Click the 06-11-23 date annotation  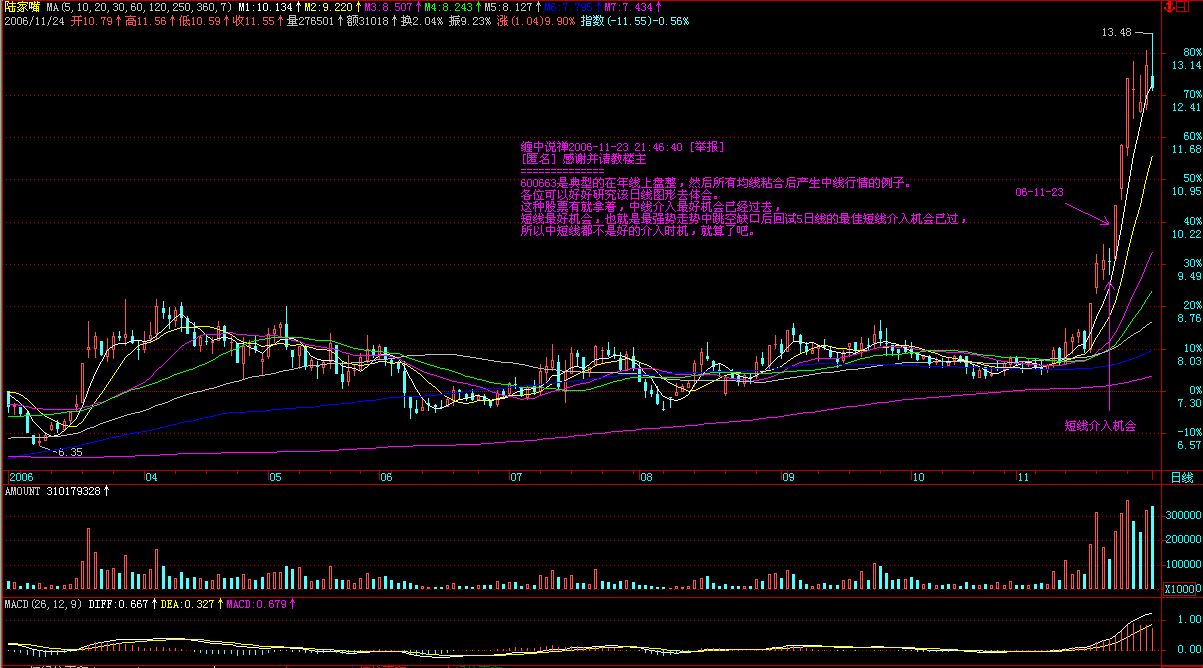pyautogui.click(x=1039, y=192)
